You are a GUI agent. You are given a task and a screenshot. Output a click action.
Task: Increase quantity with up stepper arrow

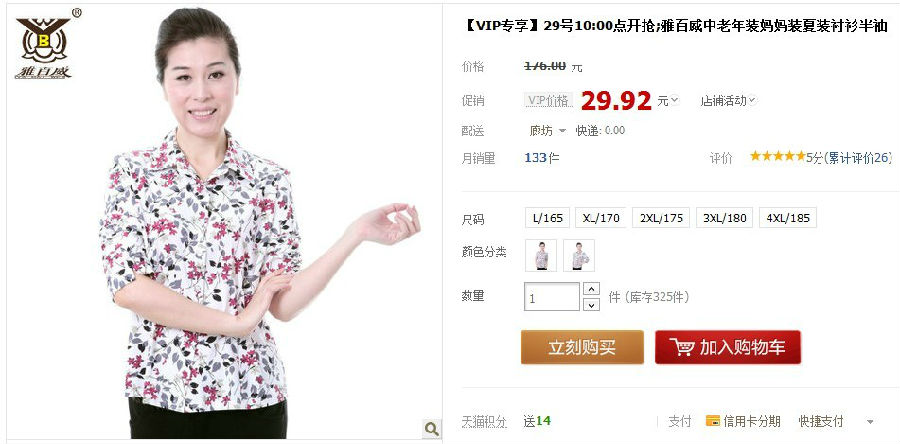tap(591, 289)
